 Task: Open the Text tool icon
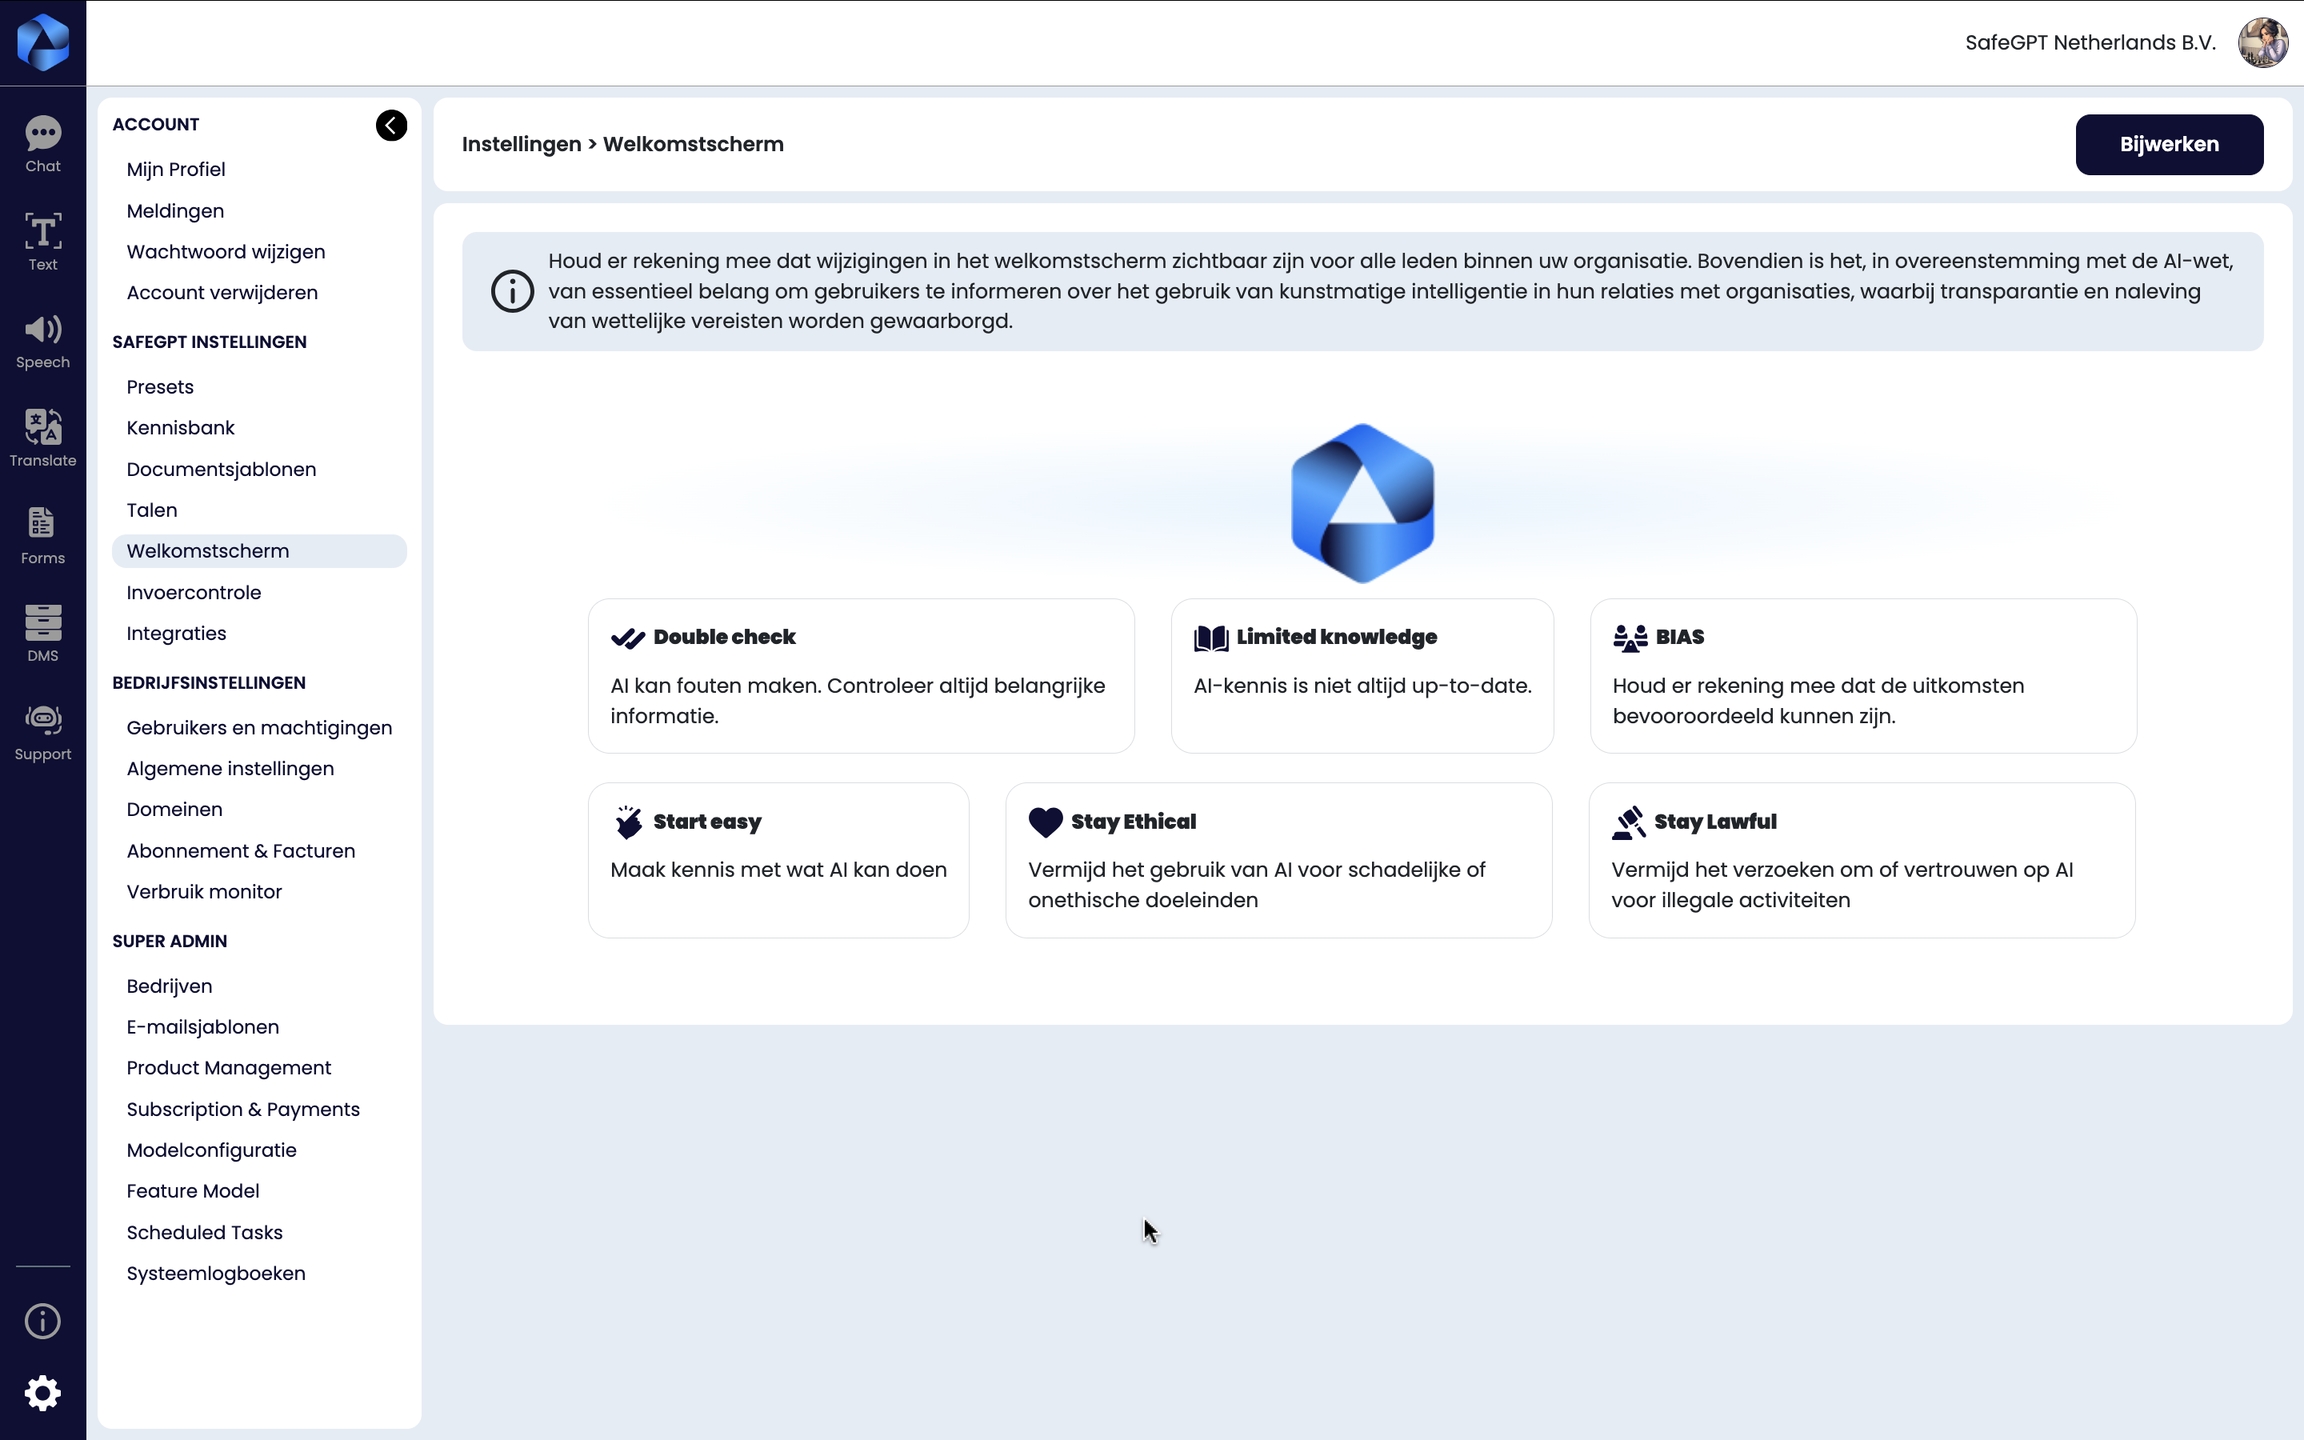pos(43,242)
